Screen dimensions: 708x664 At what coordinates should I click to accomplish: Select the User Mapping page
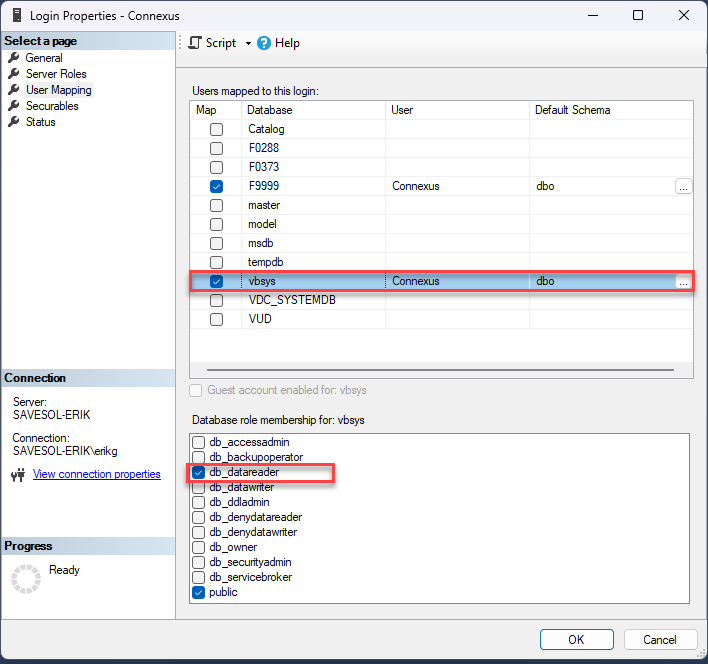click(x=58, y=90)
